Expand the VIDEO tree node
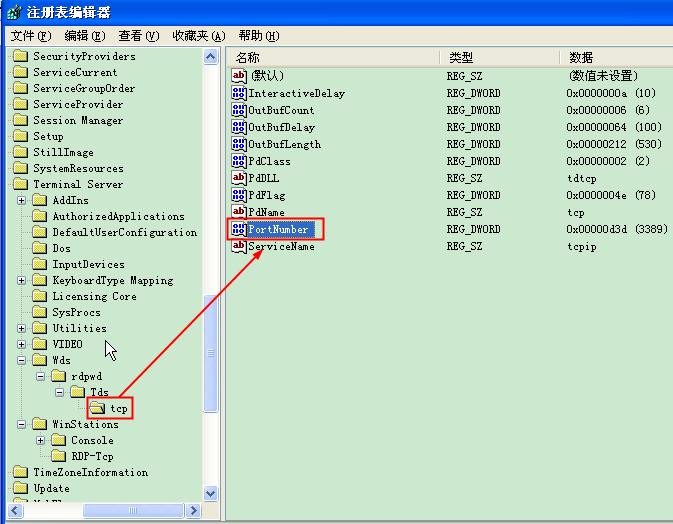The width and height of the screenshot is (673, 524). click(x=22, y=344)
